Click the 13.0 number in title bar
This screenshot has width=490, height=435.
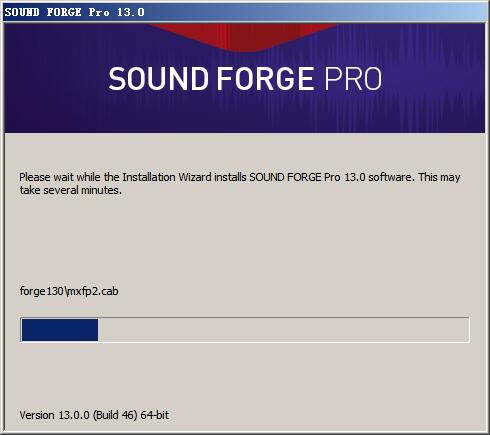[x=130, y=12]
